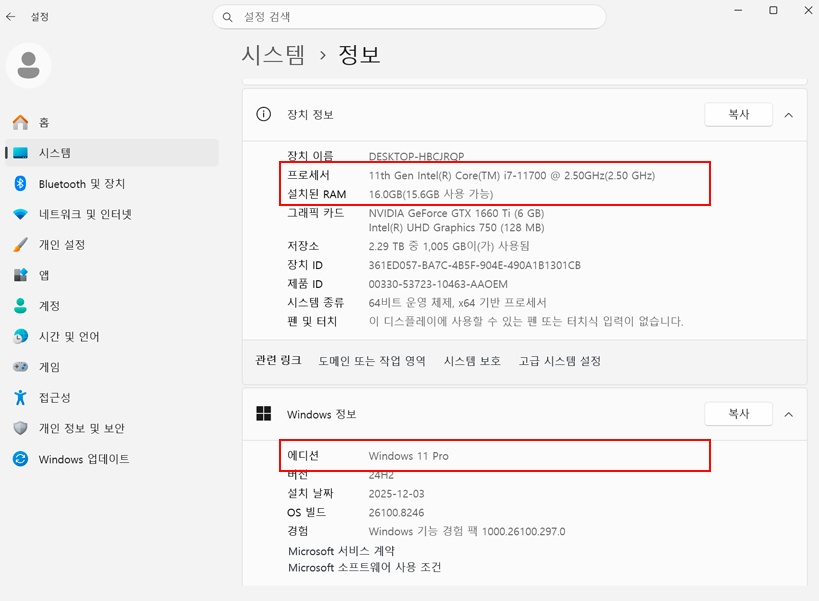
Task: Collapse the Windows 정보 section chevron
Action: tap(789, 415)
